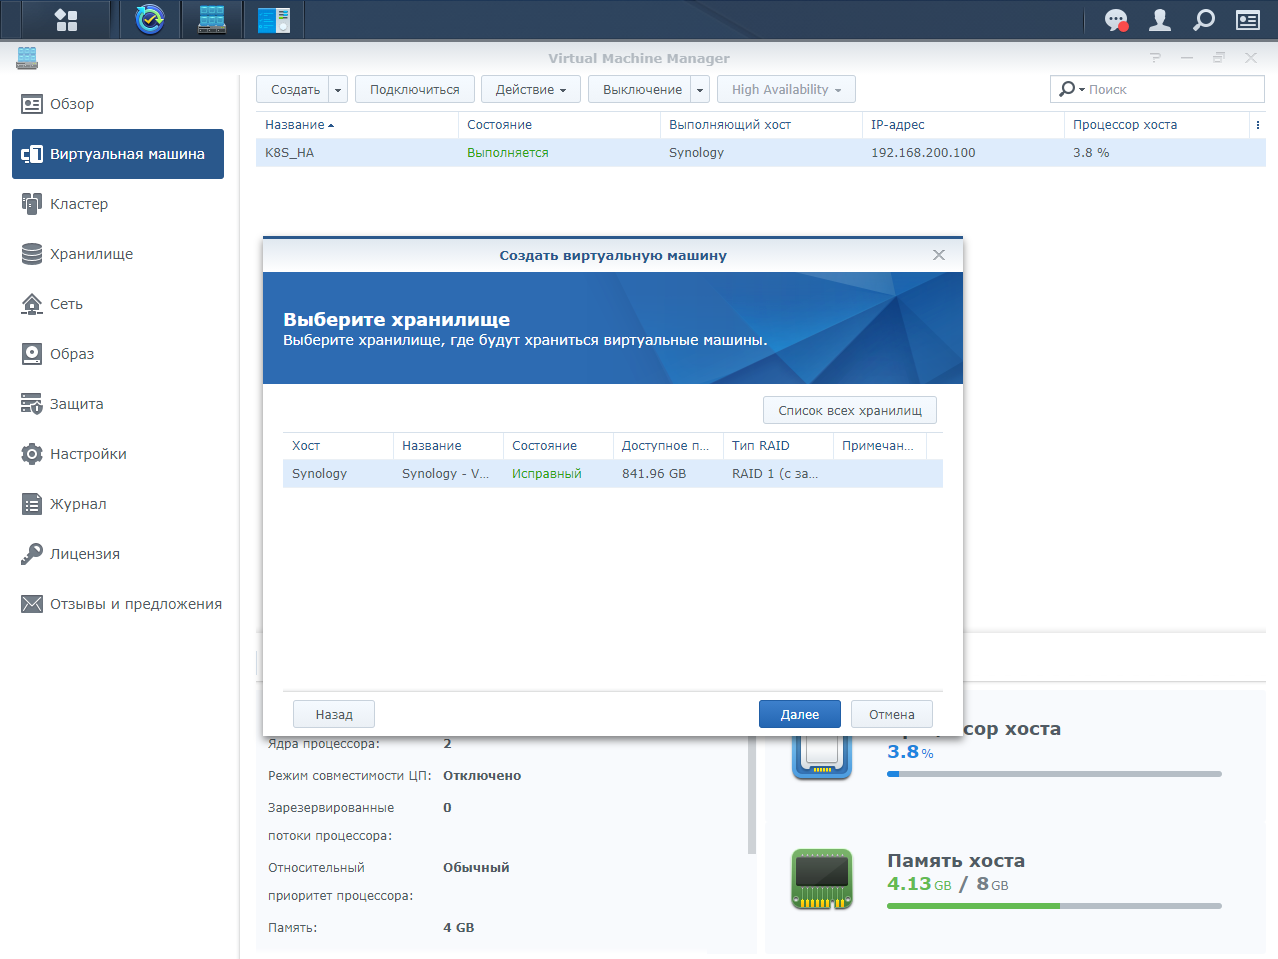Click the Исправный status cell
This screenshot has height=959, width=1278.
(546, 474)
